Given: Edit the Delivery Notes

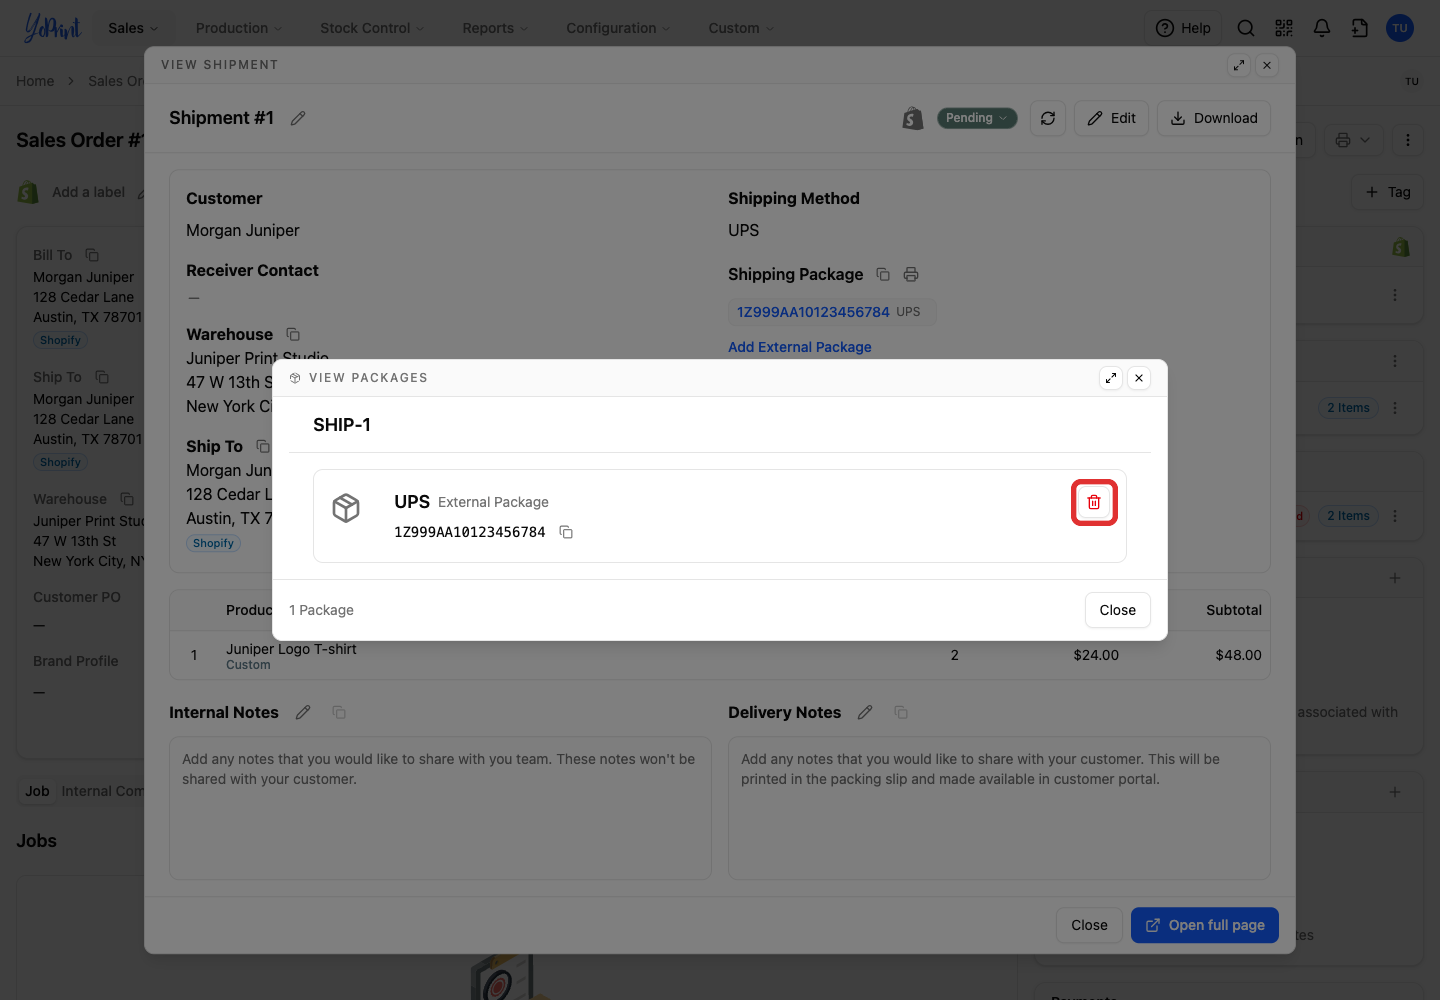Looking at the screenshot, I should coord(865,712).
